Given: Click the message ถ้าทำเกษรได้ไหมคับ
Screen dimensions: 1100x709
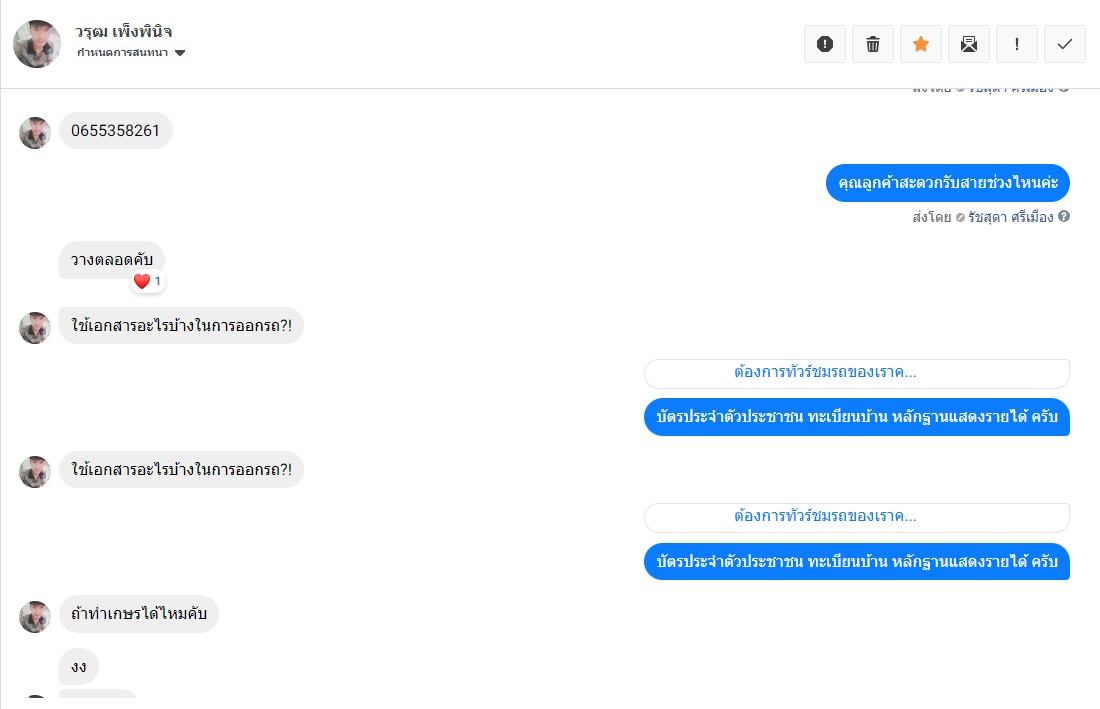Looking at the screenshot, I should point(138,614).
